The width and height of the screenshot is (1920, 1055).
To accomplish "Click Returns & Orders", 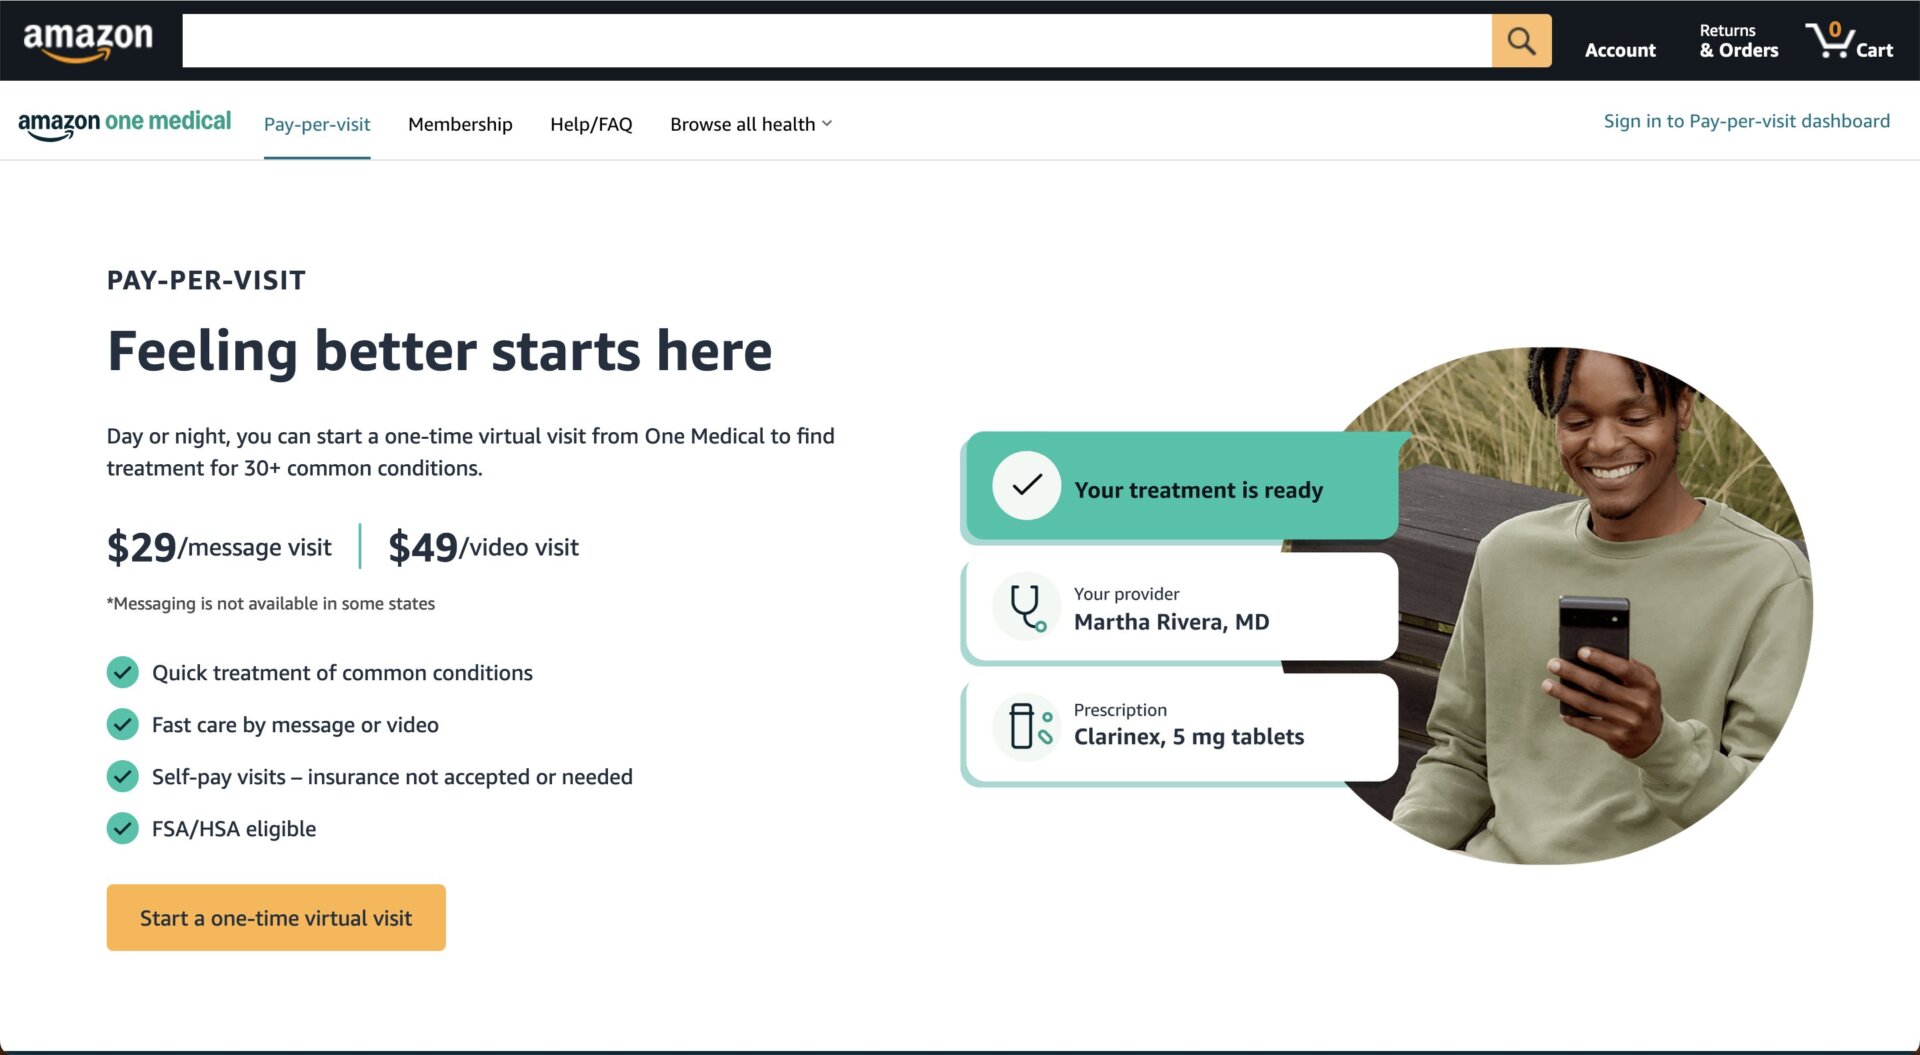I will point(1737,41).
